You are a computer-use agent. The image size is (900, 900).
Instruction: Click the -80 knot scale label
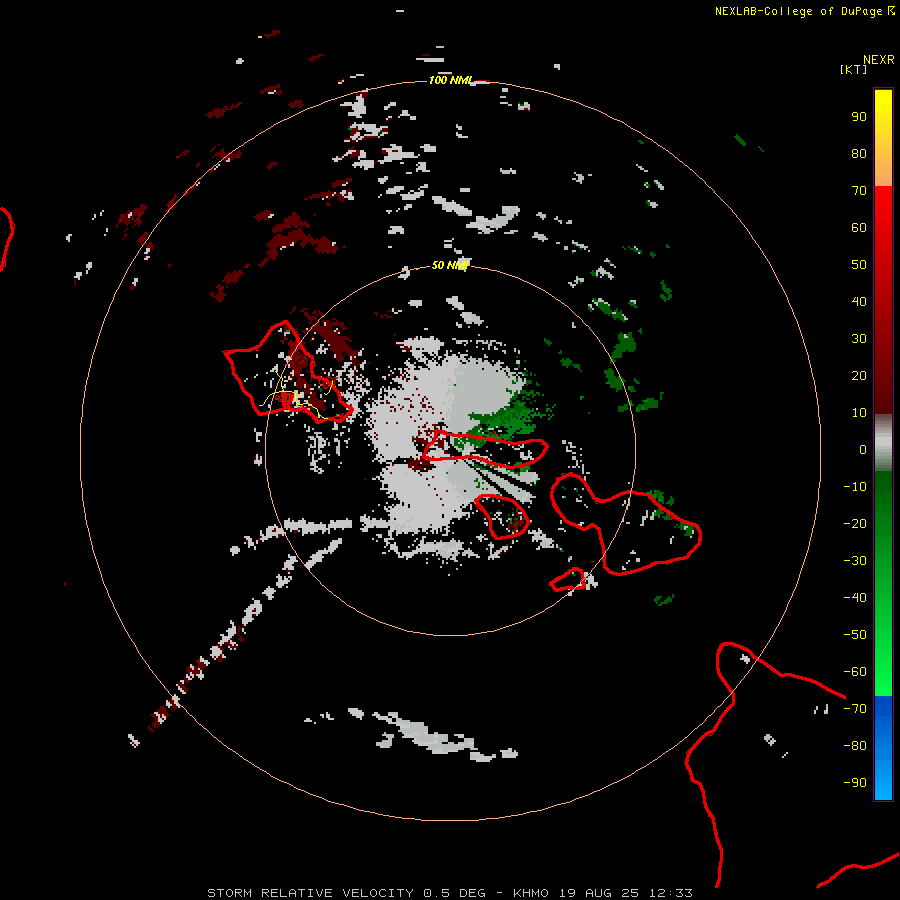(x=855, y=746)
